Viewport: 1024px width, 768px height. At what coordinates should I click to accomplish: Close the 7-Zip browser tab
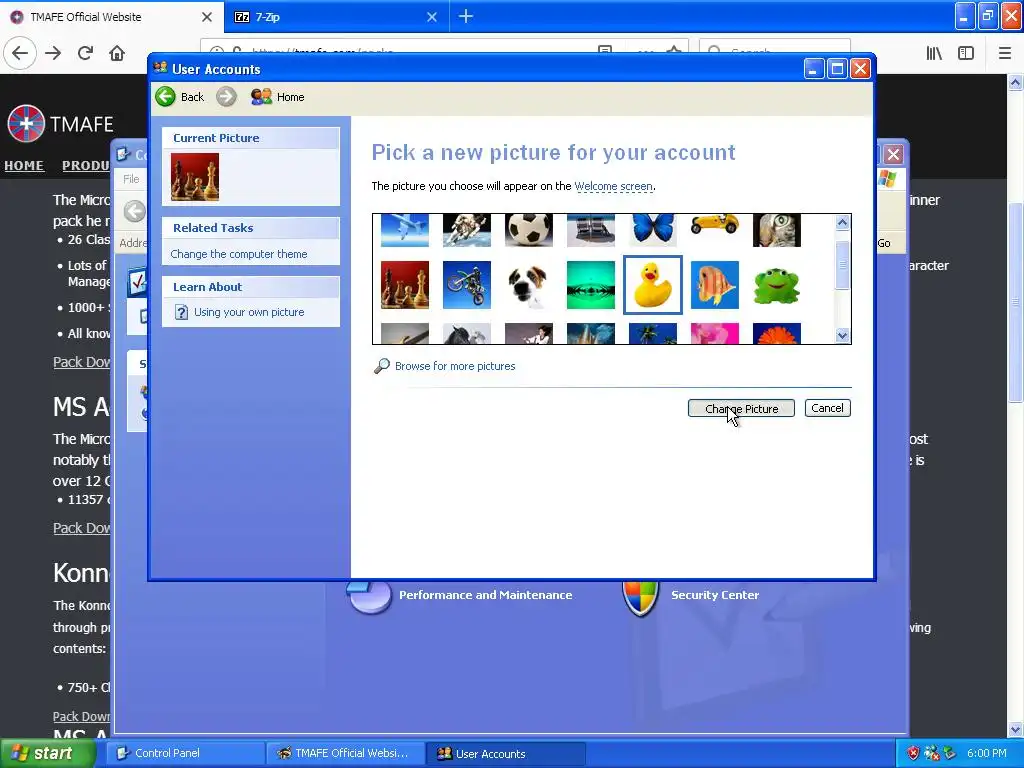tap(432, 17)
